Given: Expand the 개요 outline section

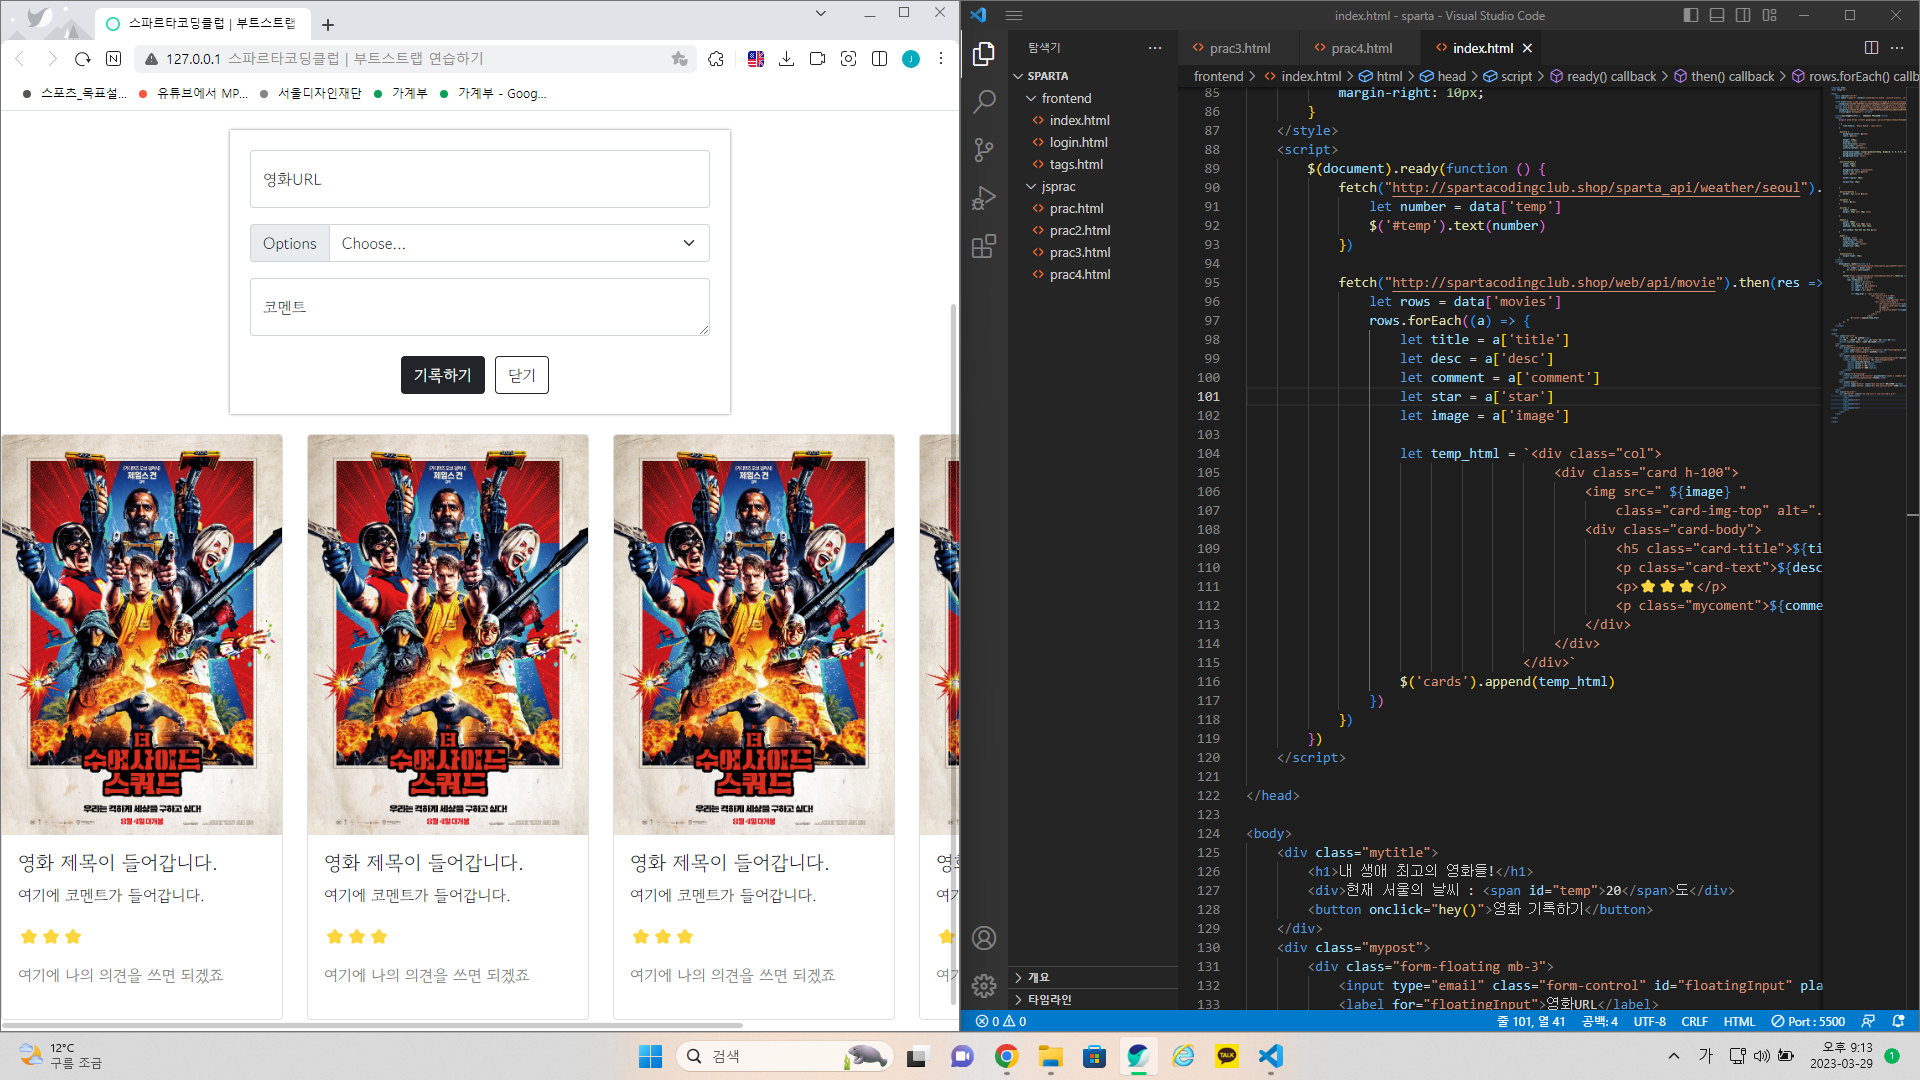Looking at the screenshot, I should [x=1093, y=977].
